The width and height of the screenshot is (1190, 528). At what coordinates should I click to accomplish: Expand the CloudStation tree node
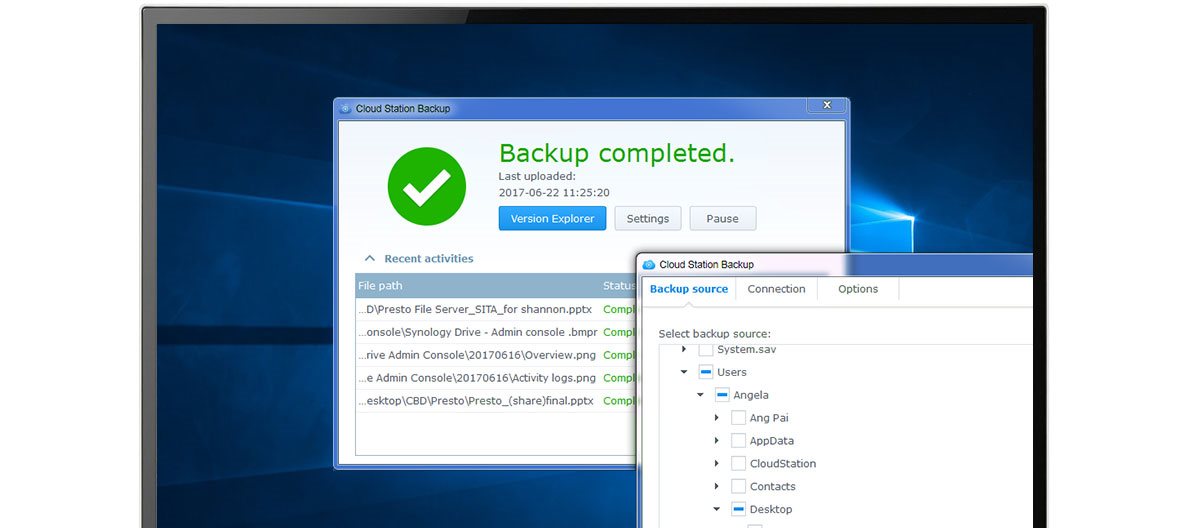click(716, 463)
